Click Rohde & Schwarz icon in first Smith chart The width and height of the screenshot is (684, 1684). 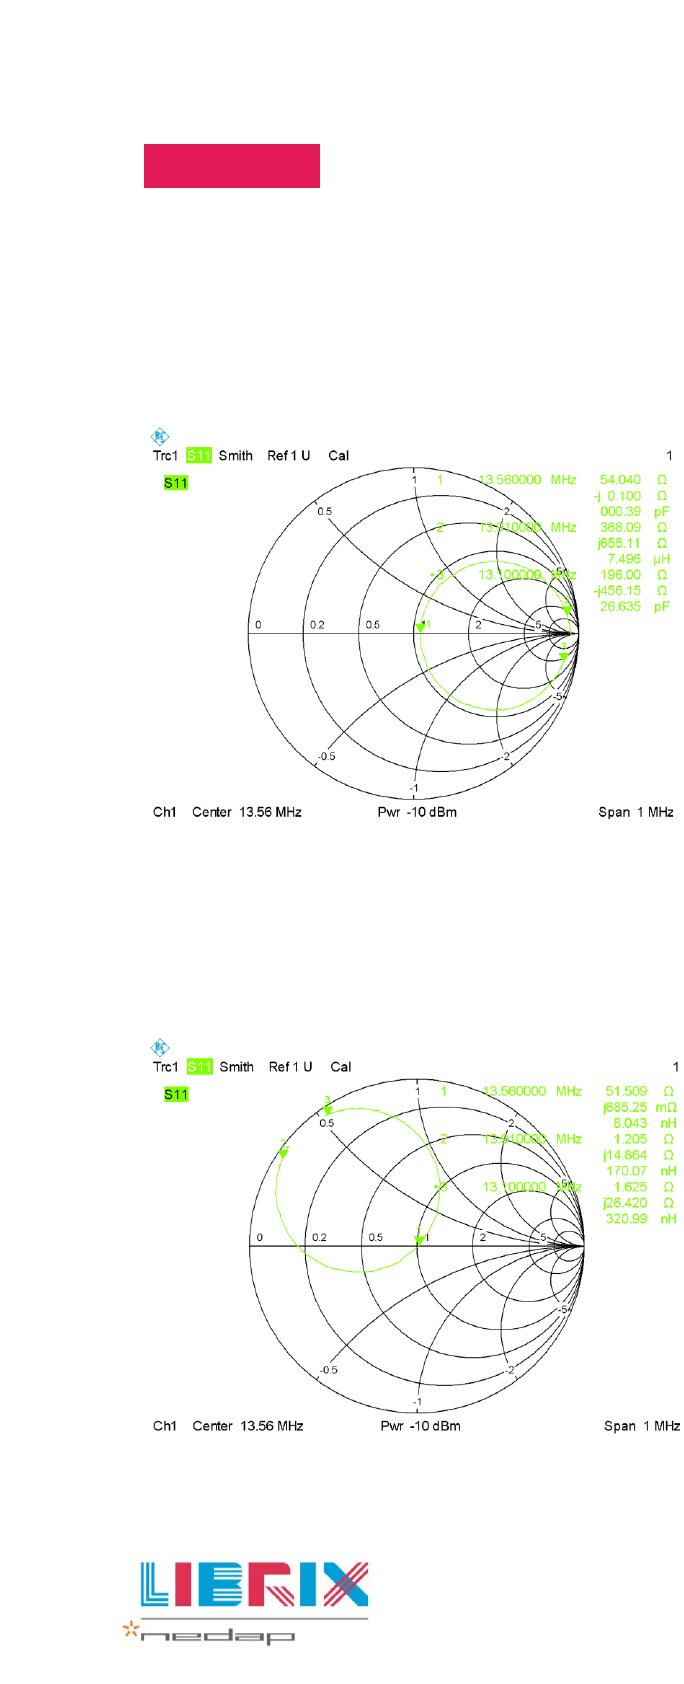tap(160, 437)
